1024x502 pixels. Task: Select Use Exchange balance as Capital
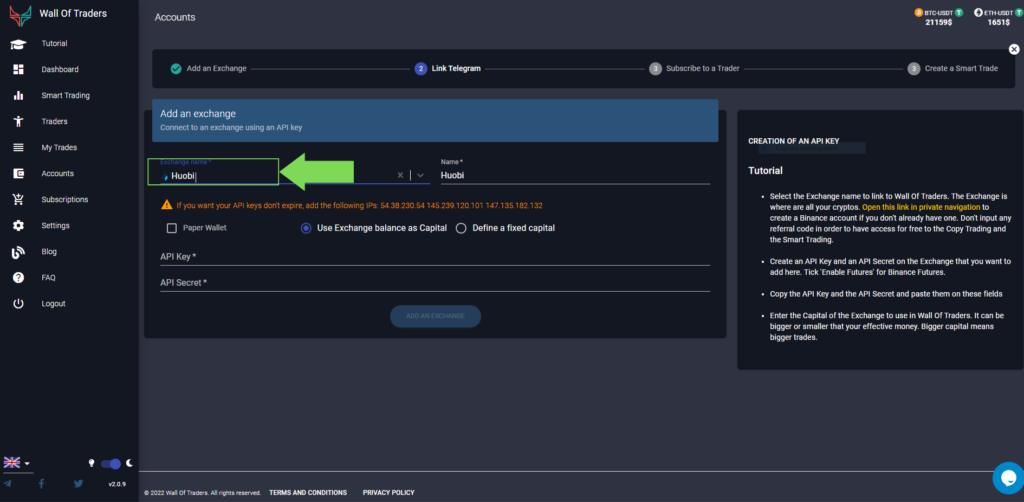(x=306, y=228)
